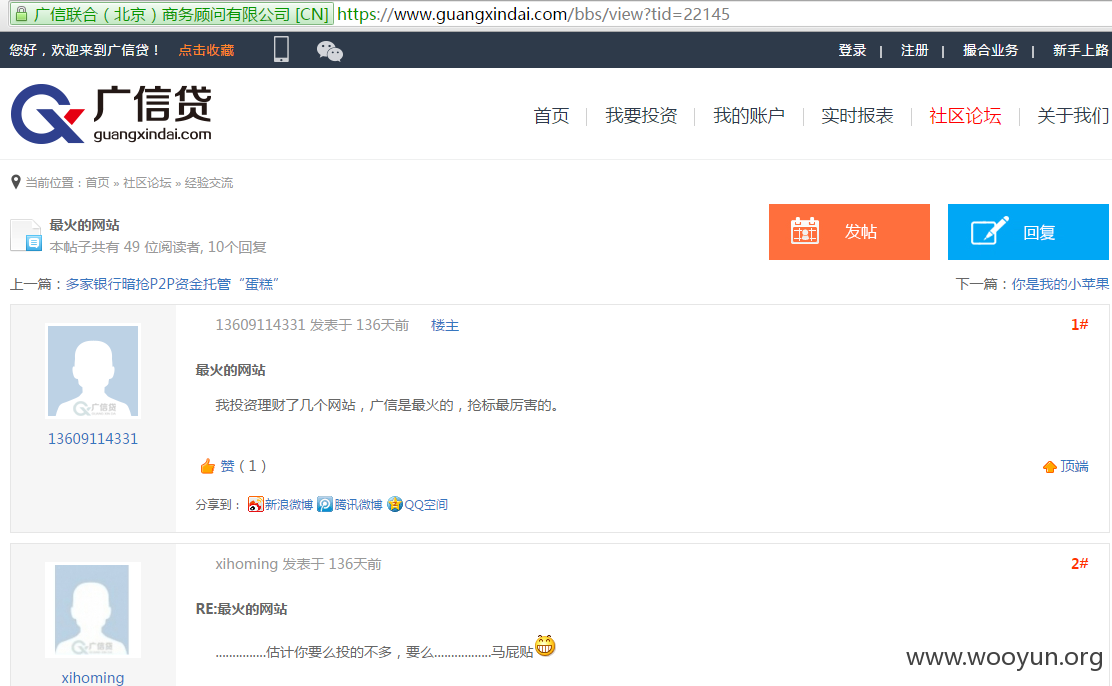1112x686 pixels.
Task: Open 我的账户 navigation item
Action: pyautogui.click(x=749, y=116)
